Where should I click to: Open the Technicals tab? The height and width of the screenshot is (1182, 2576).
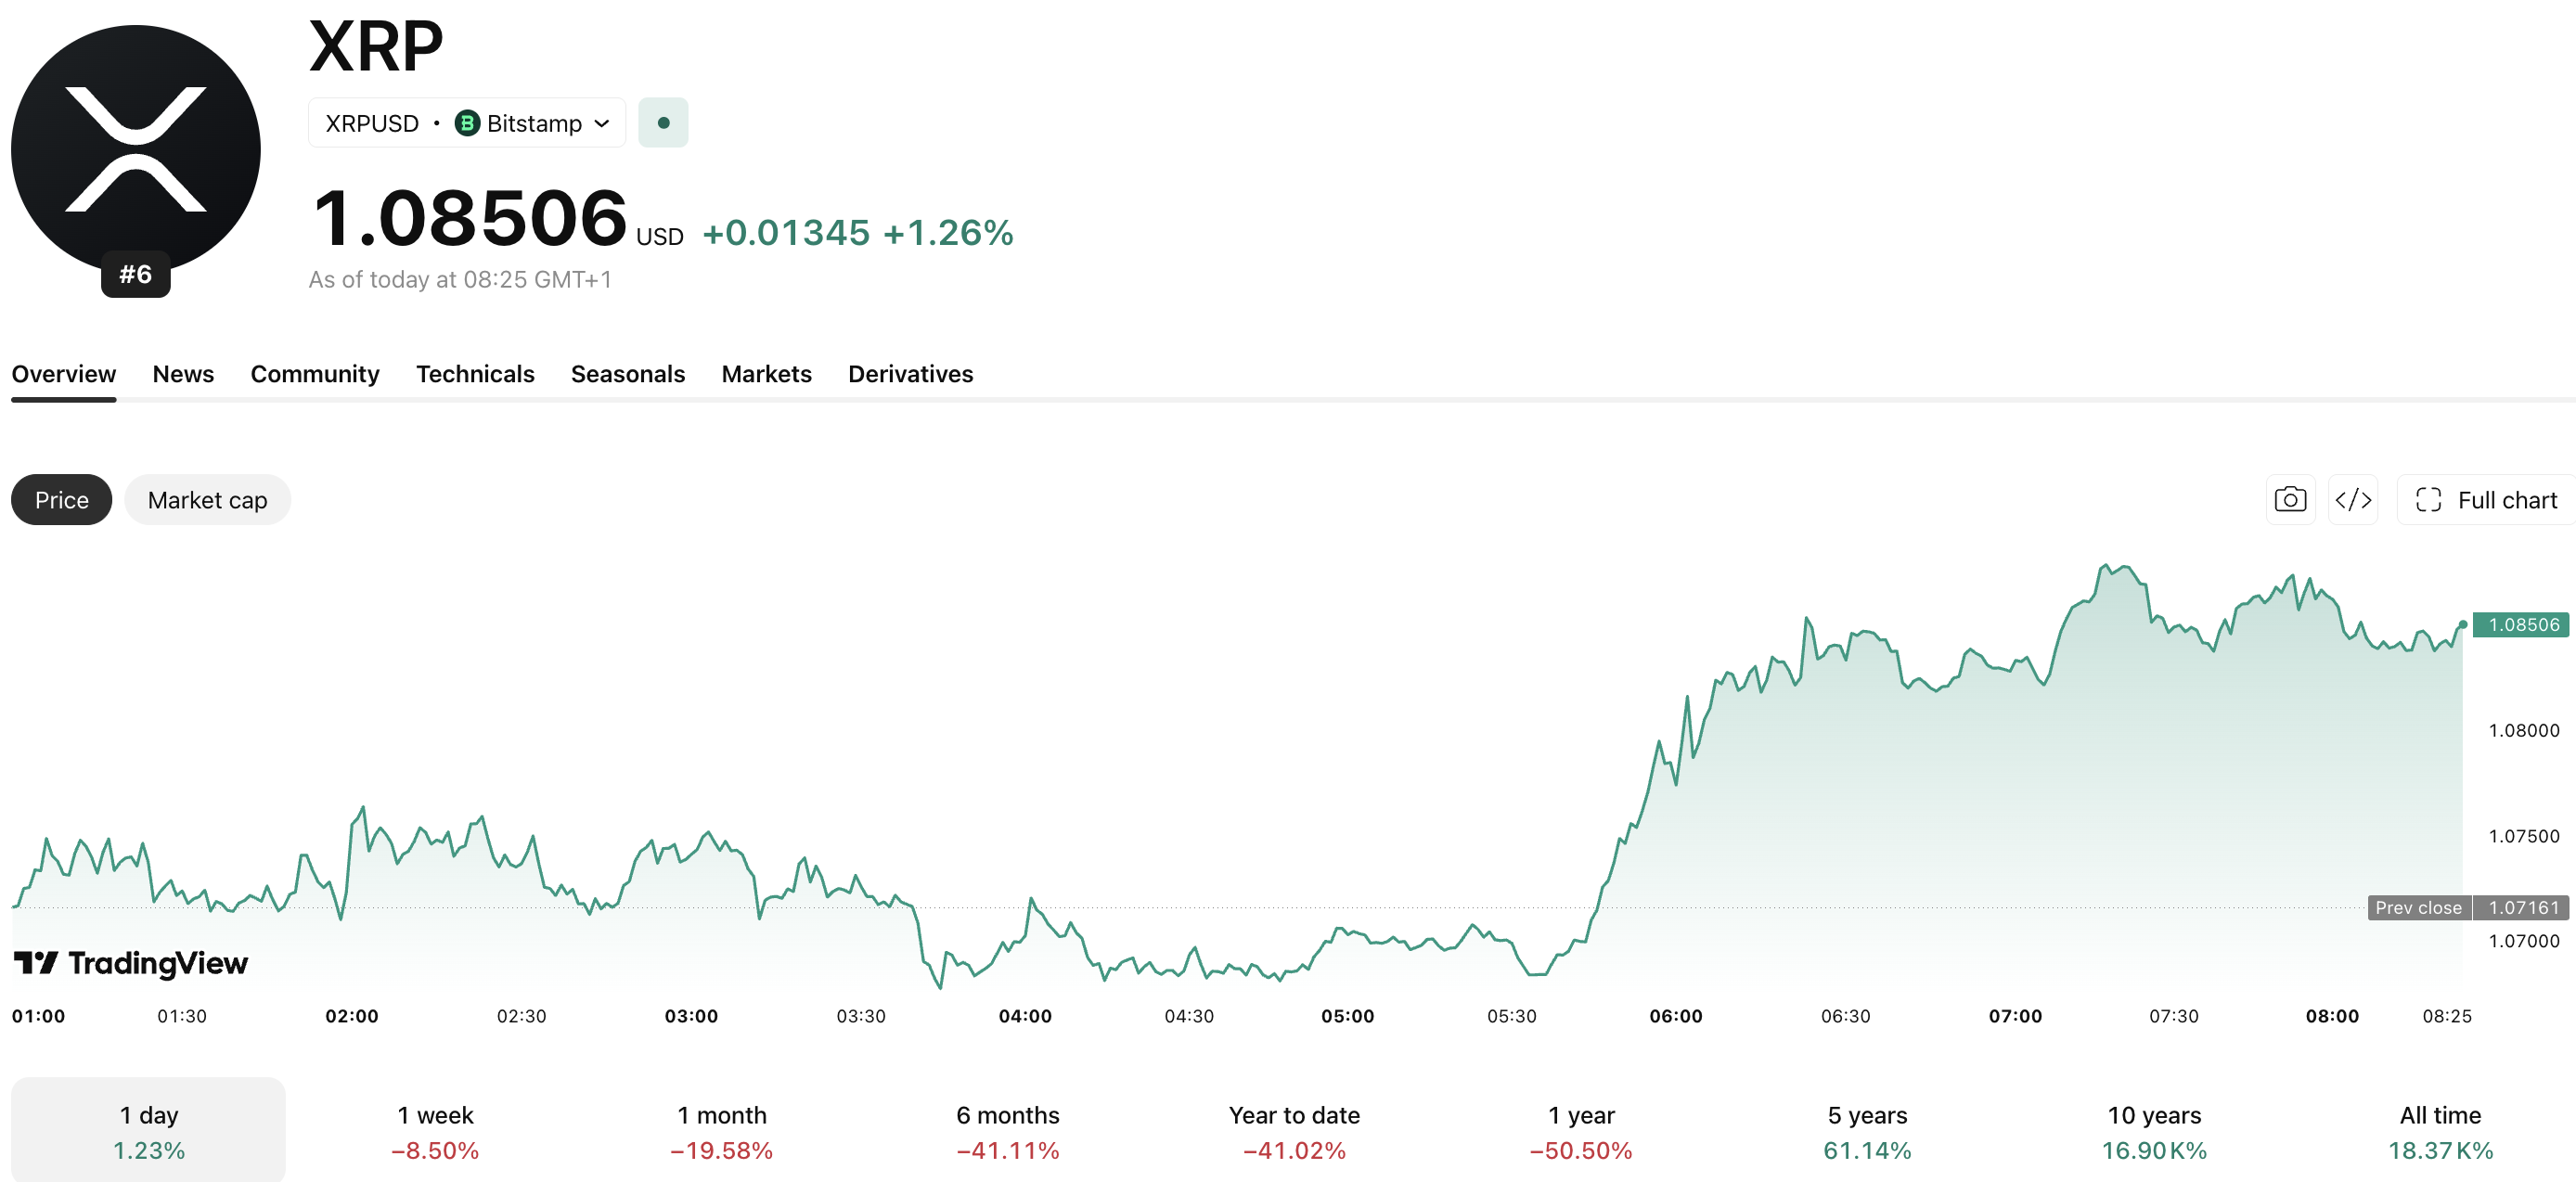pos(475,374)
